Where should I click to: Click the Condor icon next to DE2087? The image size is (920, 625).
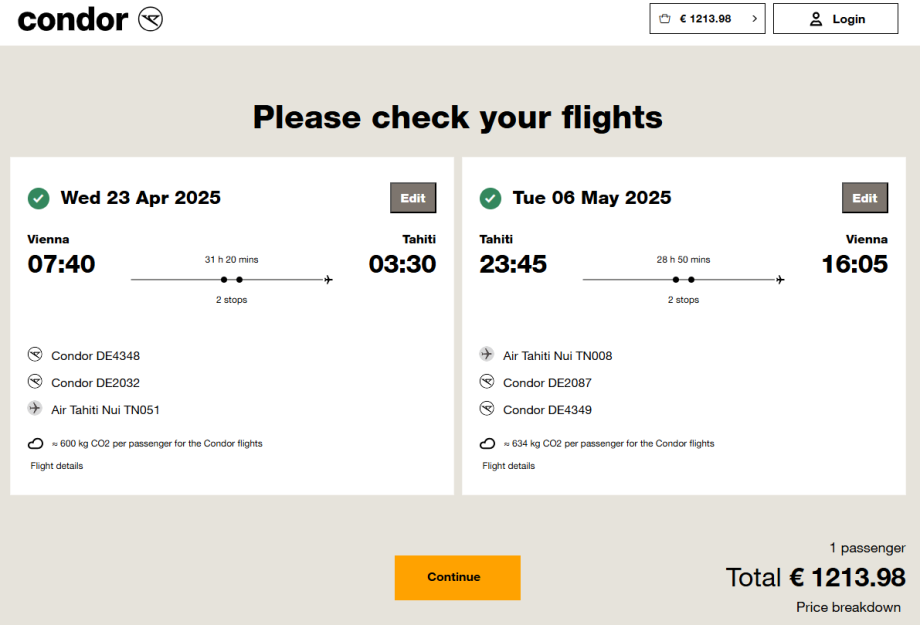click(x=487, y=382)
